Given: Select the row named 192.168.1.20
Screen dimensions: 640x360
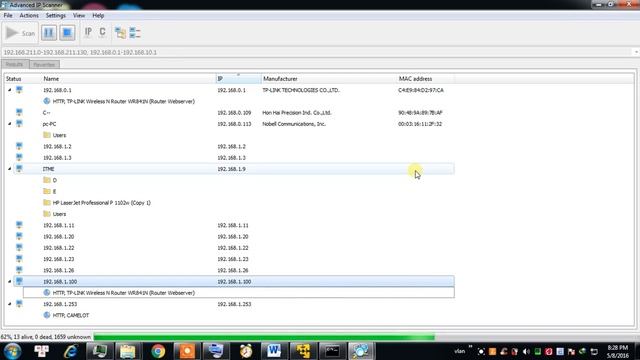Looking at the screenshot, I should tap(234, 236).
